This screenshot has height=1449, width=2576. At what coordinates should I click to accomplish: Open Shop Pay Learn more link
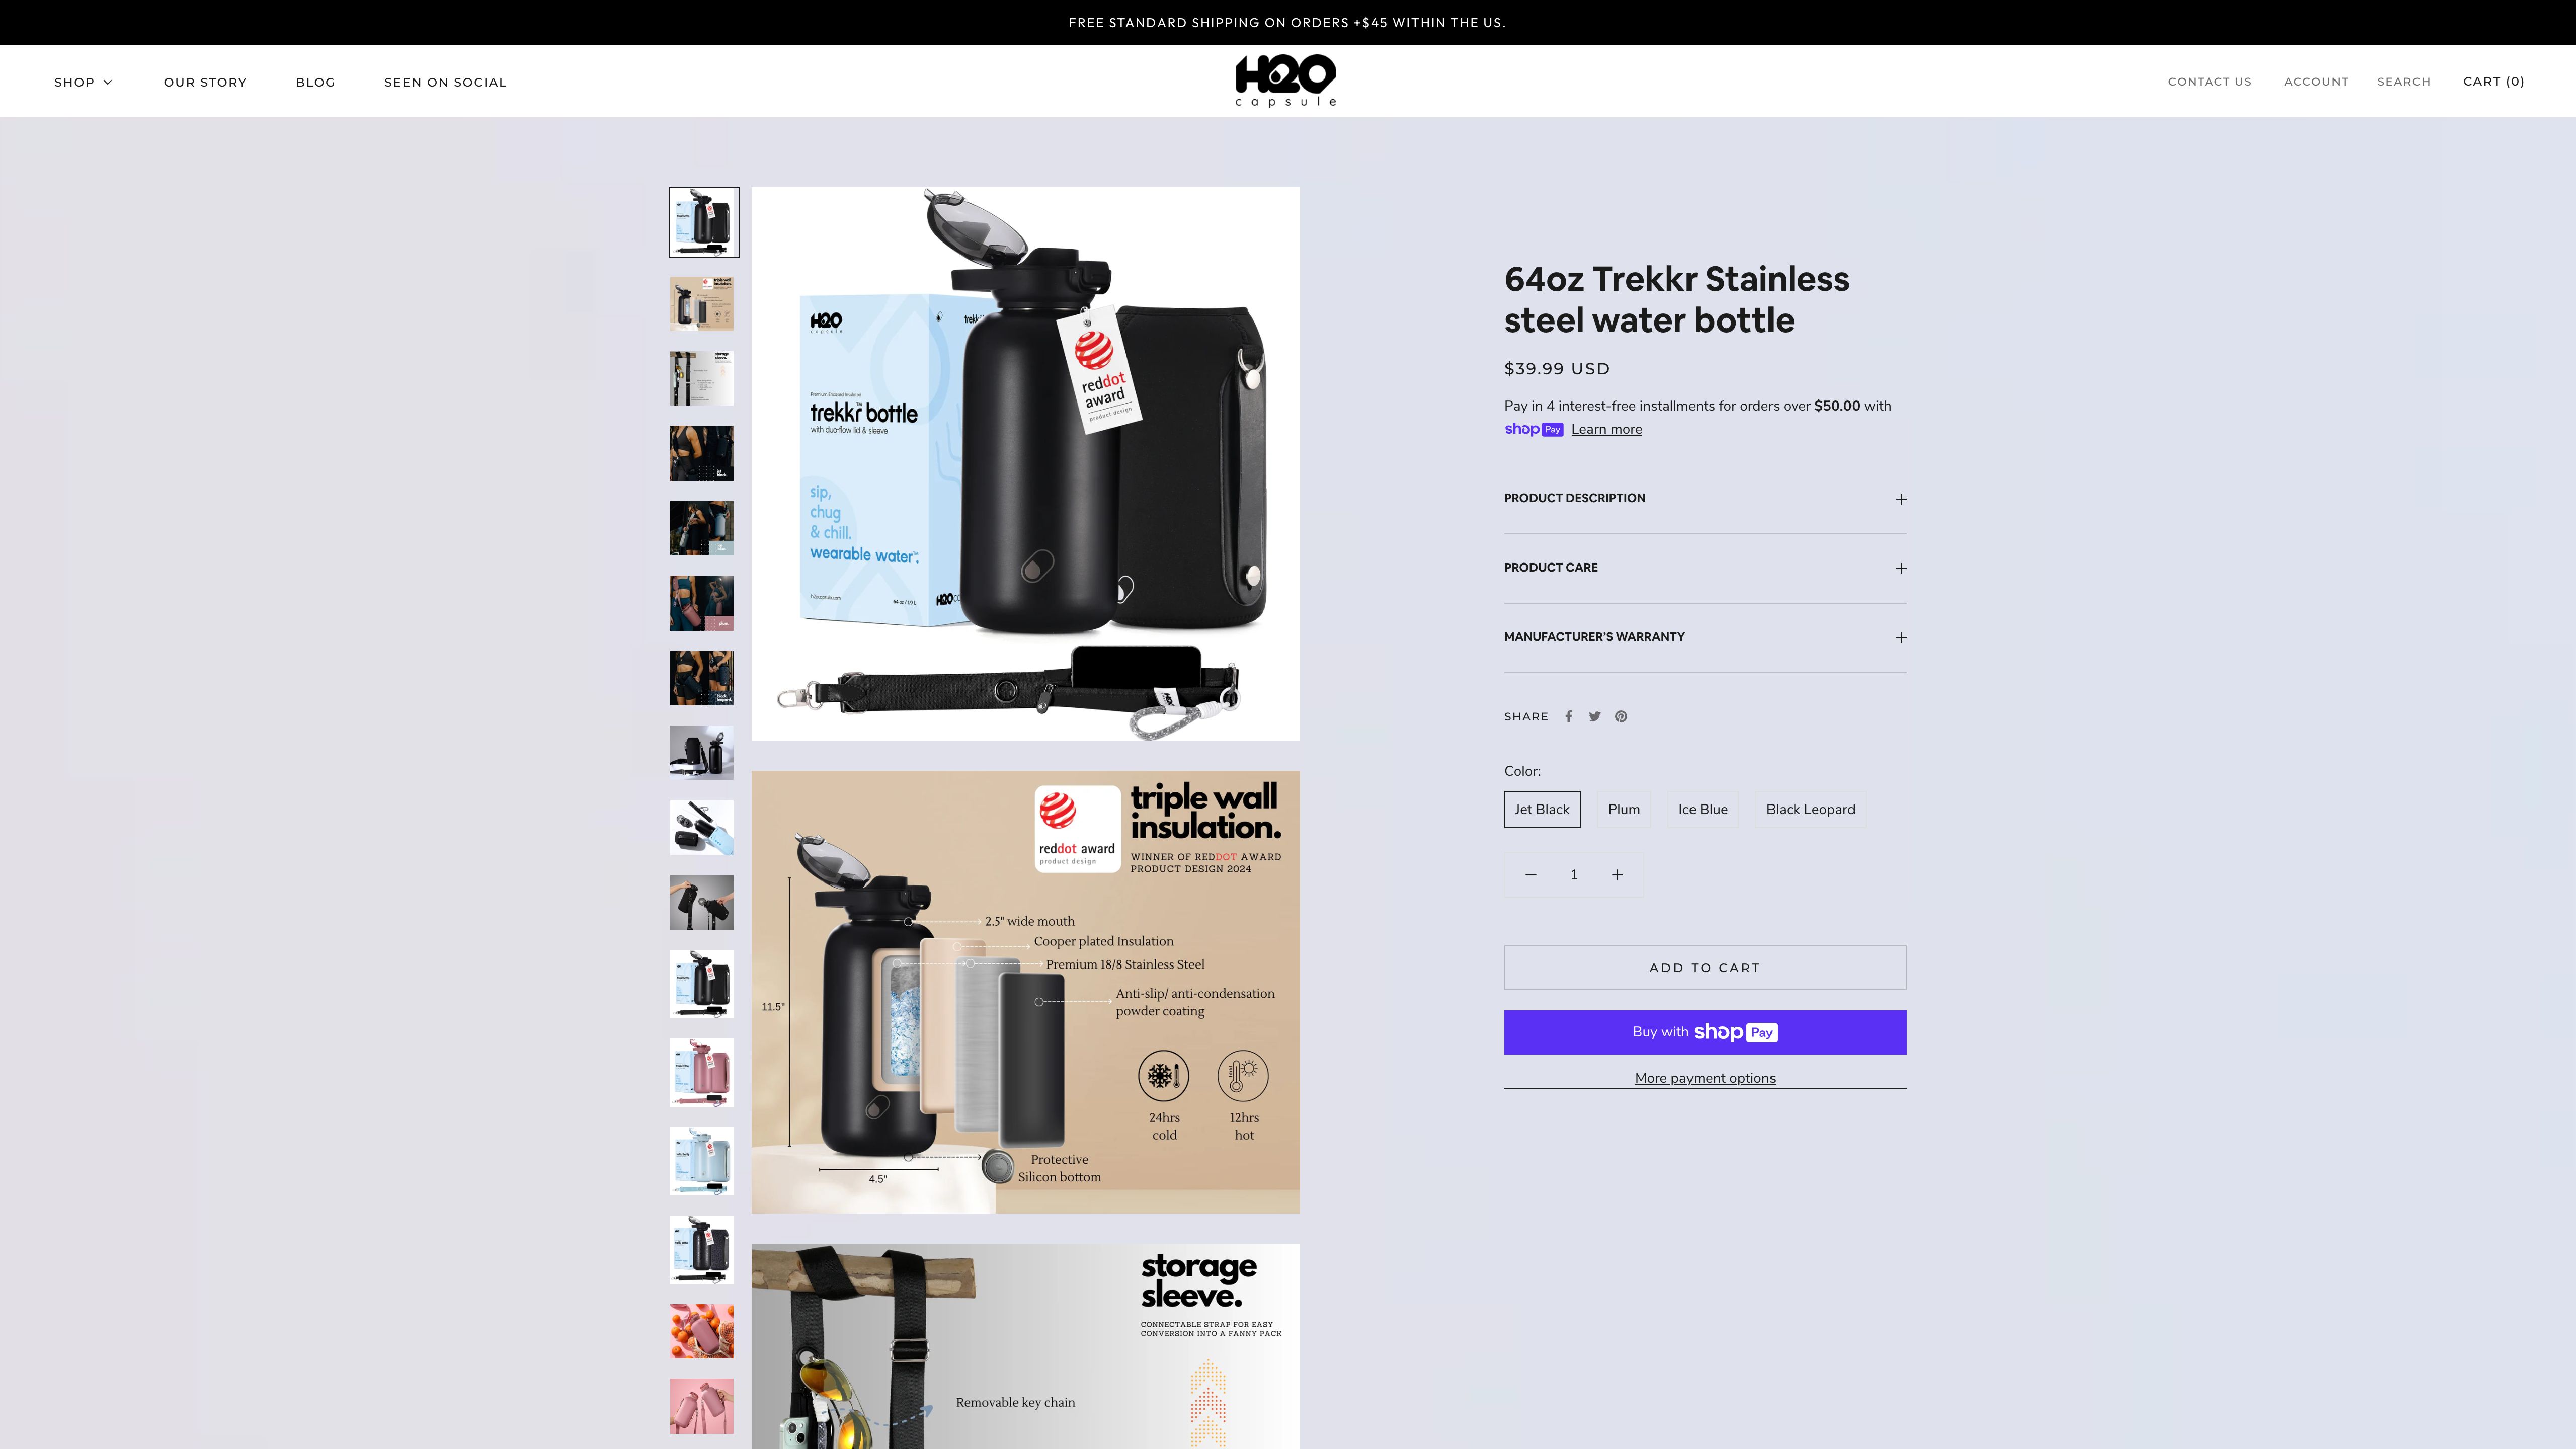pos(1606,429)
